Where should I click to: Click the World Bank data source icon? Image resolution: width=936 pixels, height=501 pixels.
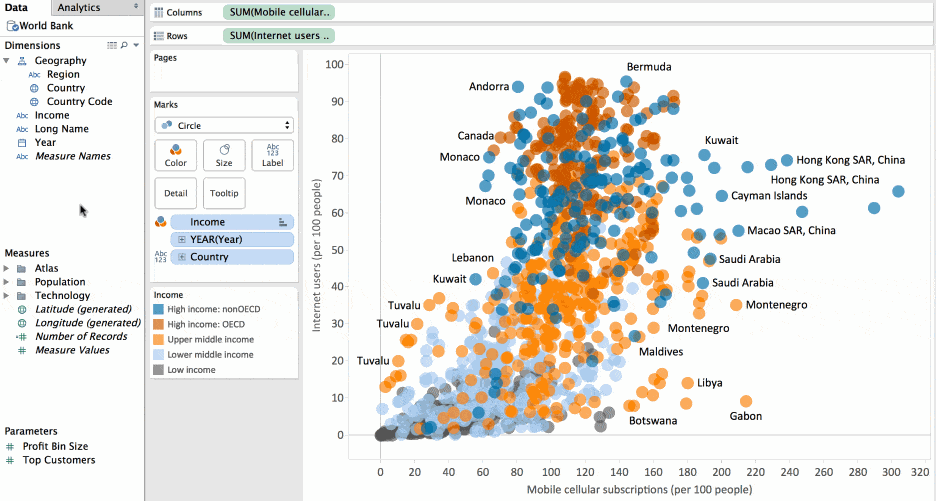11,25
